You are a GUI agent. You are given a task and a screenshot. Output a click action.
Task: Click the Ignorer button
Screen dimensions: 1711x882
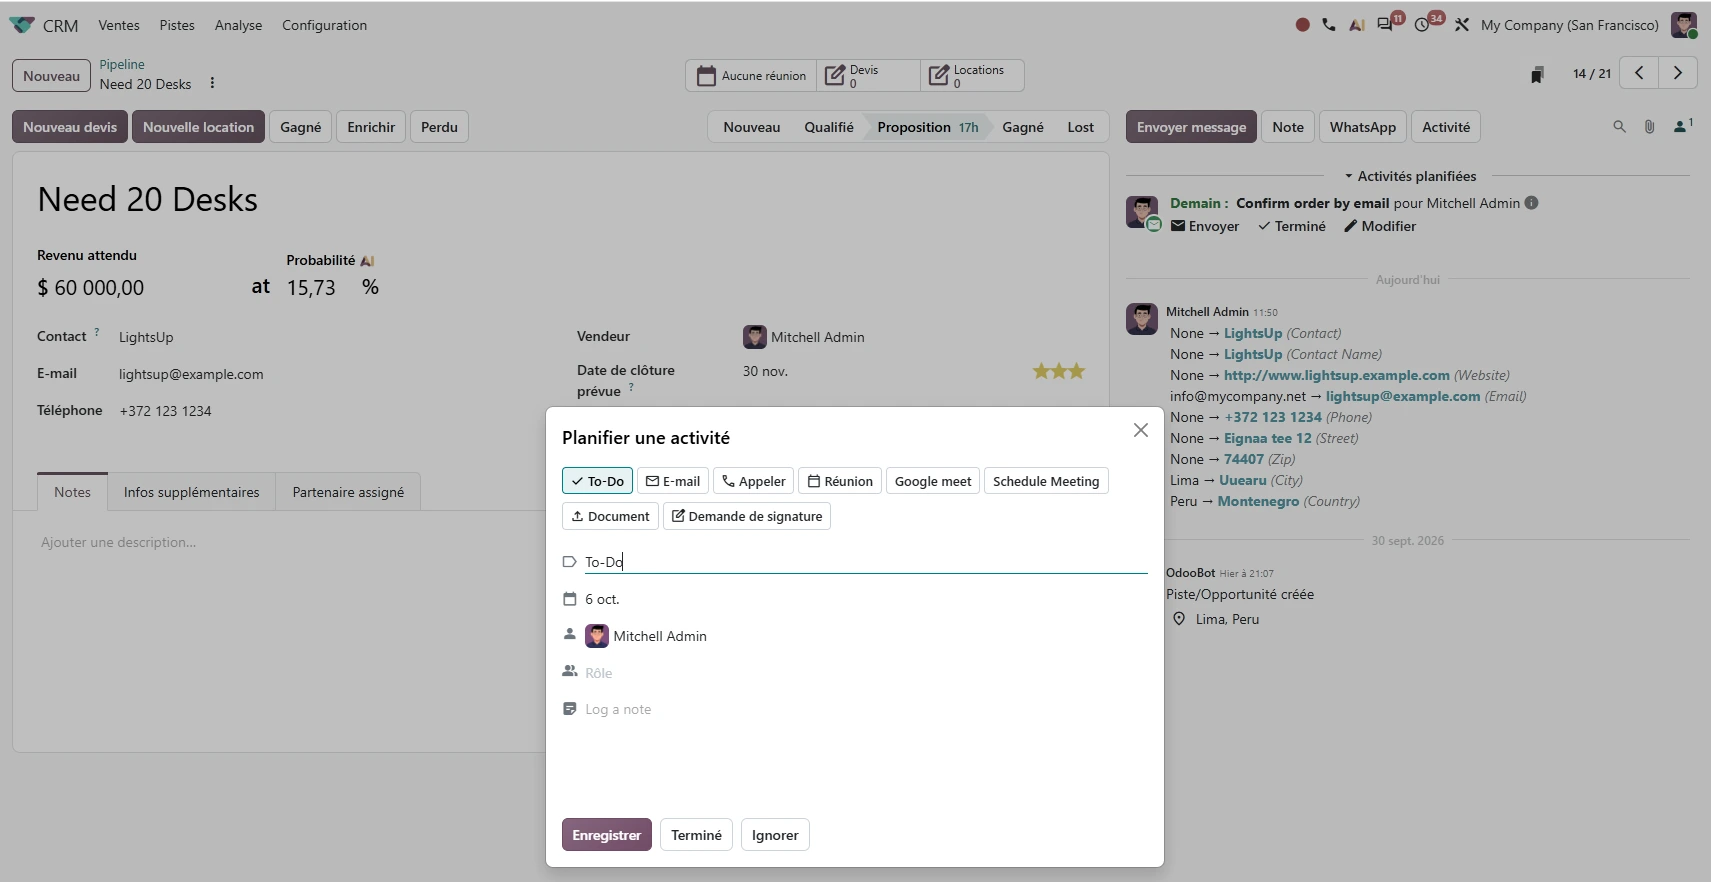[775, 835]
